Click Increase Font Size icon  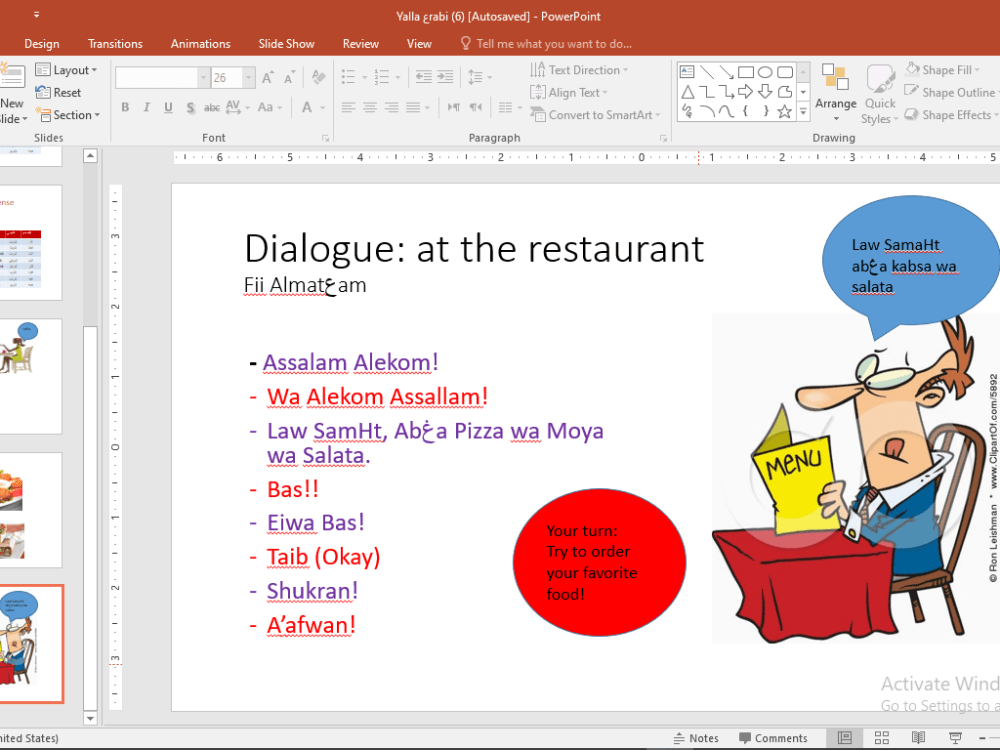point(268,78)
